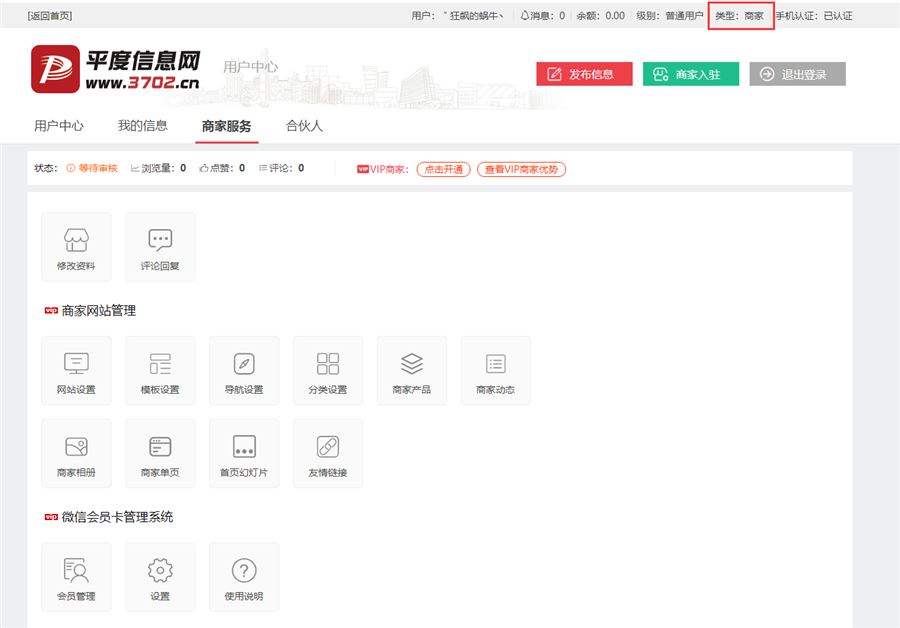Click the 点击开通 VIP button

[x=444, y=169]
